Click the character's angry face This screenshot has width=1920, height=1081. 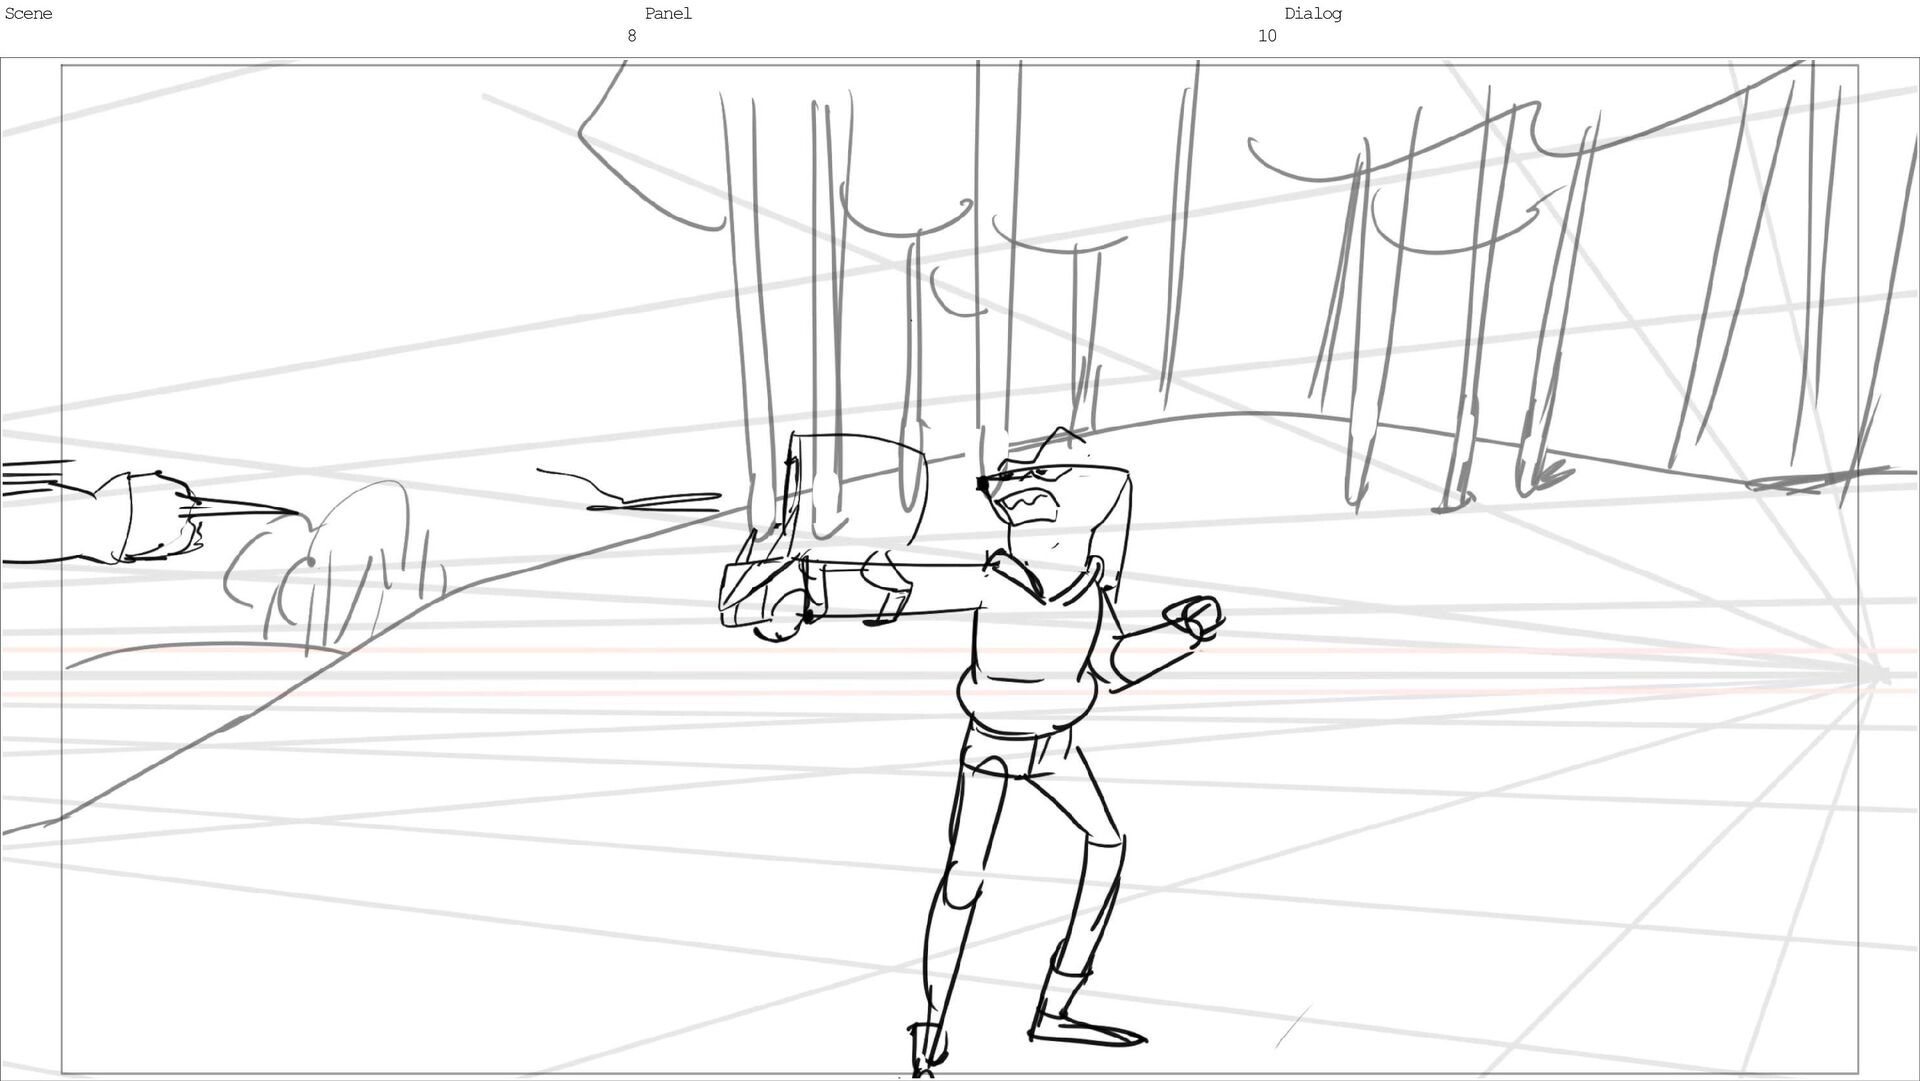pyautogui.click(x=1032, y=505)
